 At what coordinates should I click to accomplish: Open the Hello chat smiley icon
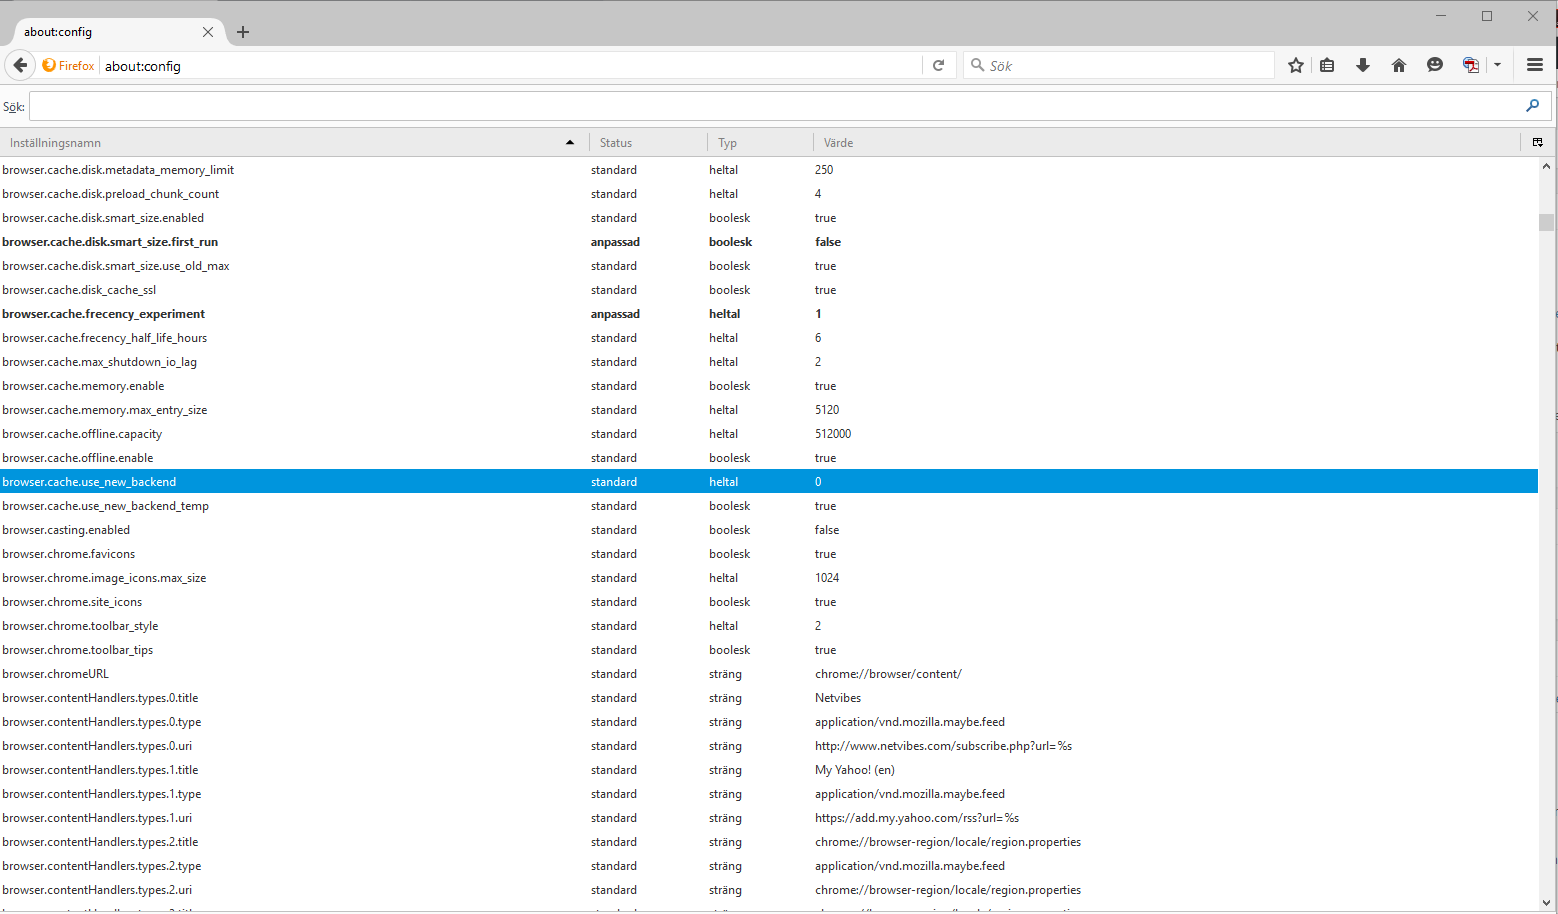pyautogui.click(x=1435, y=65)
